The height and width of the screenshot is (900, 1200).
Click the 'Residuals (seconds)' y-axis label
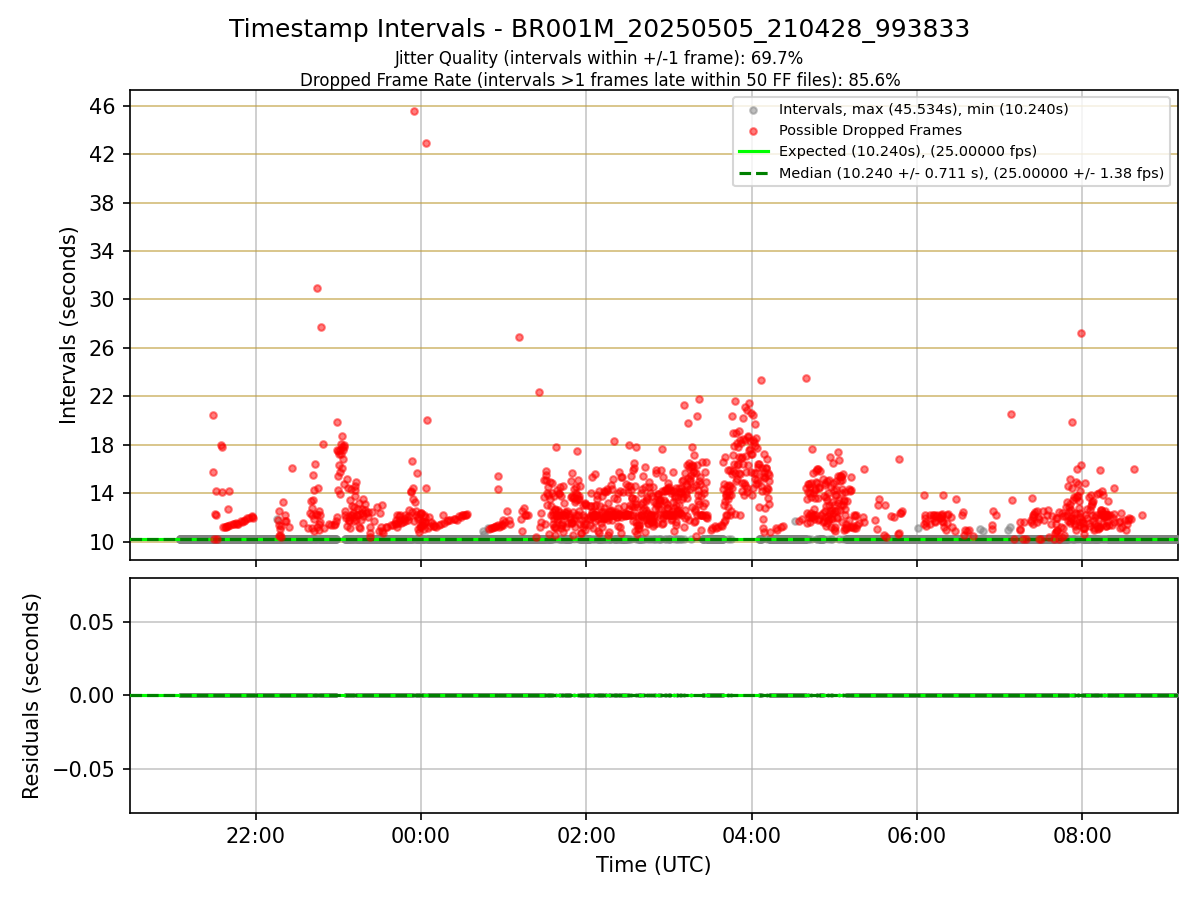32,696
